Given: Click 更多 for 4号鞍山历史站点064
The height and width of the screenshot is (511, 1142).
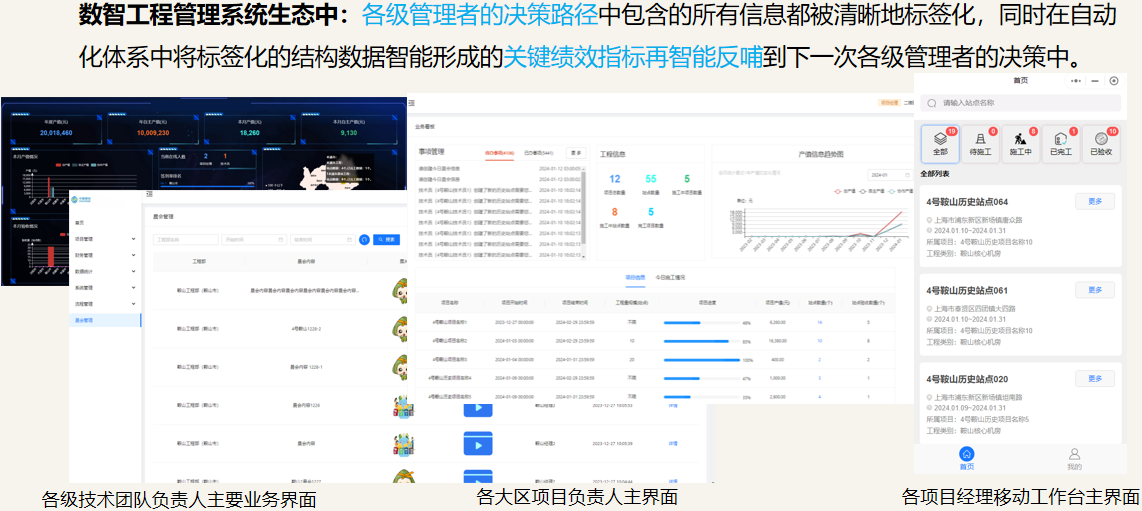Looking at the screenshot, I should 1095,201.
